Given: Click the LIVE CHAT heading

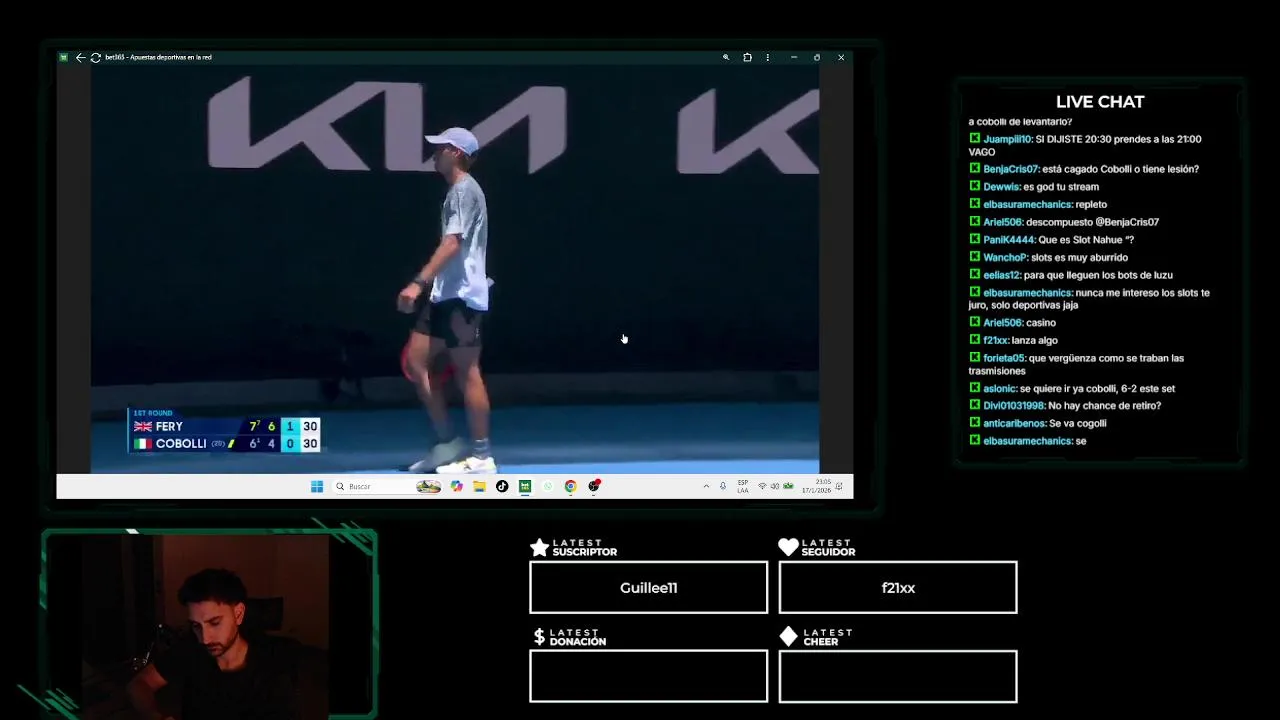Looking at the screenshot, I should click(x=1100, y=102).
